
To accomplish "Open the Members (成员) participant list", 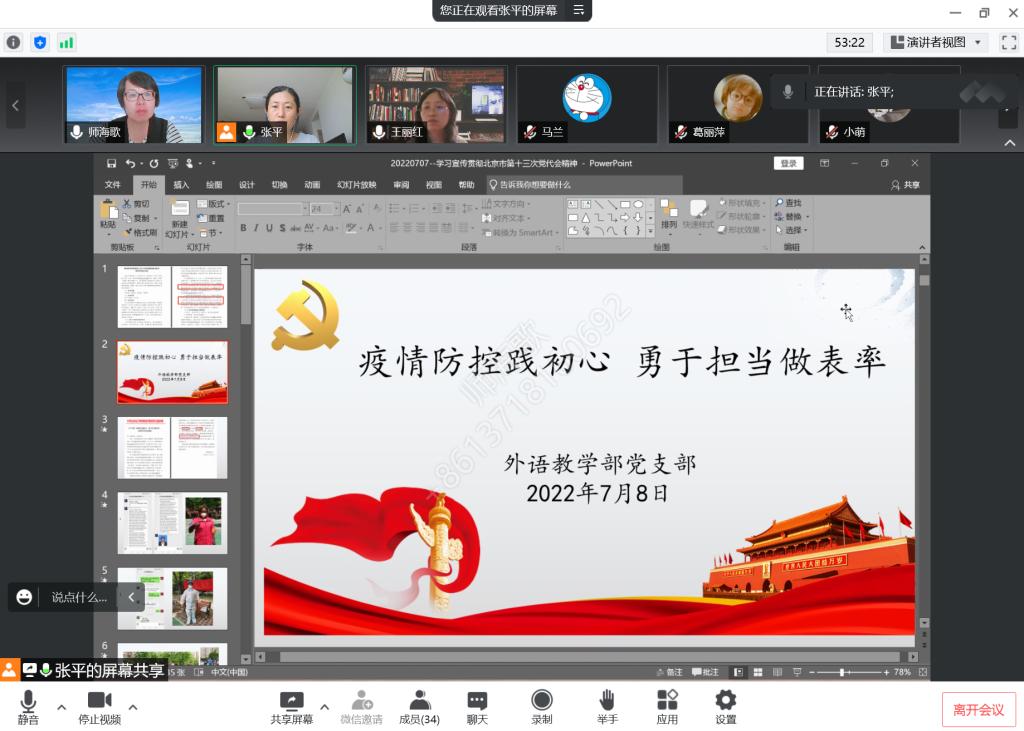I will pyautogui.click(x=419, y=701).
